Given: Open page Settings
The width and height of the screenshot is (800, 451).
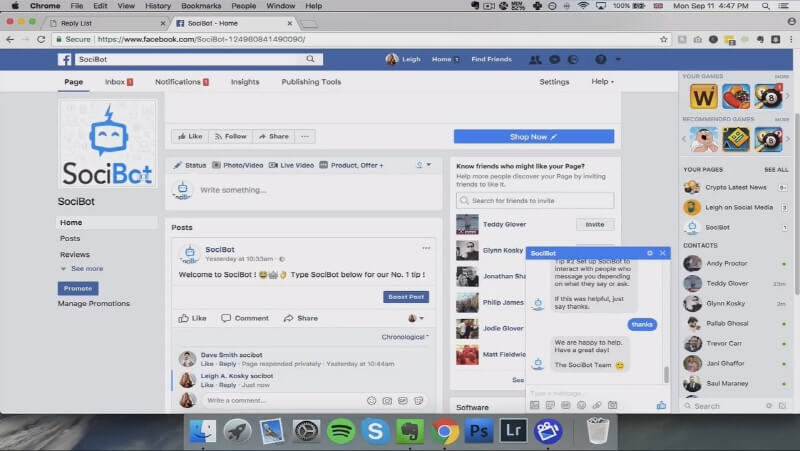Looking at the screenshot, I should tap(554, 82).
